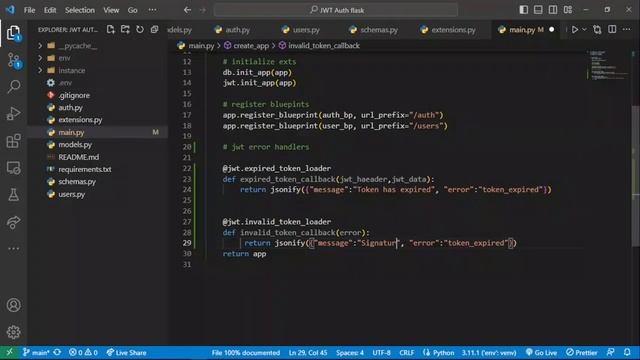The image size is (640, 360).
Task: Open run options dropdown arrow
Action: [x=584, y=29]
